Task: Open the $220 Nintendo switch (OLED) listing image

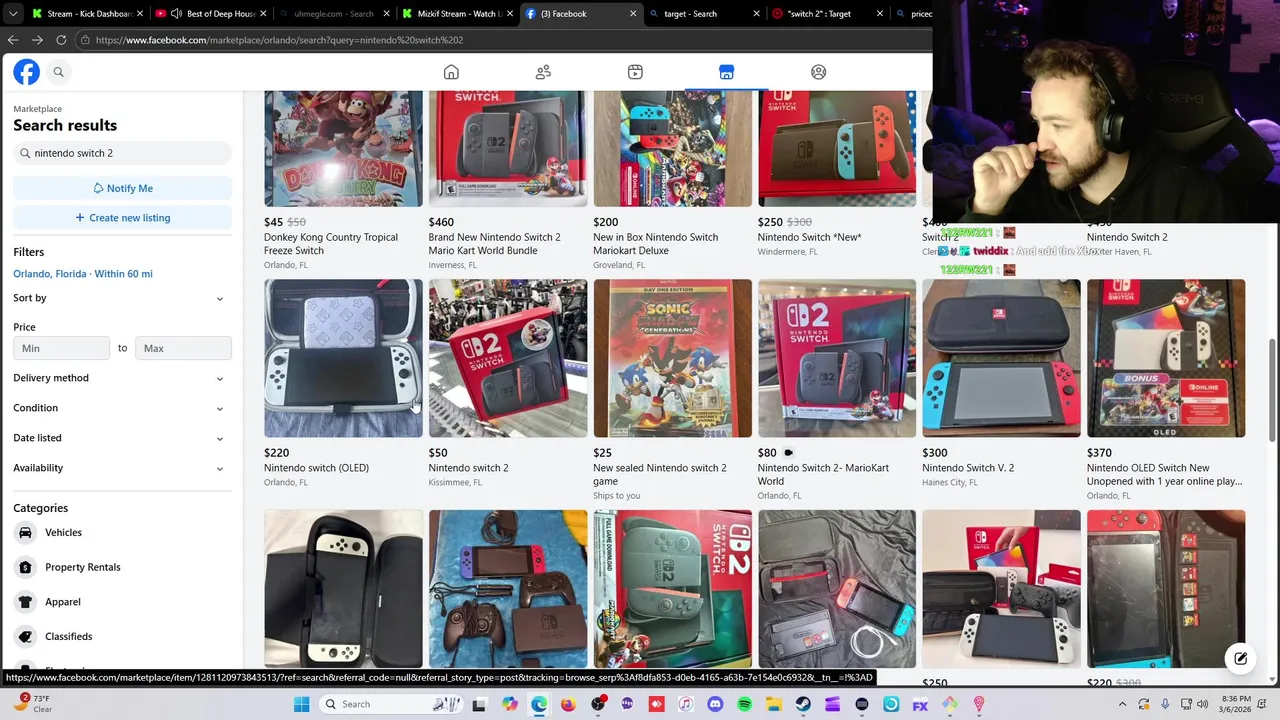Action: 343,358
